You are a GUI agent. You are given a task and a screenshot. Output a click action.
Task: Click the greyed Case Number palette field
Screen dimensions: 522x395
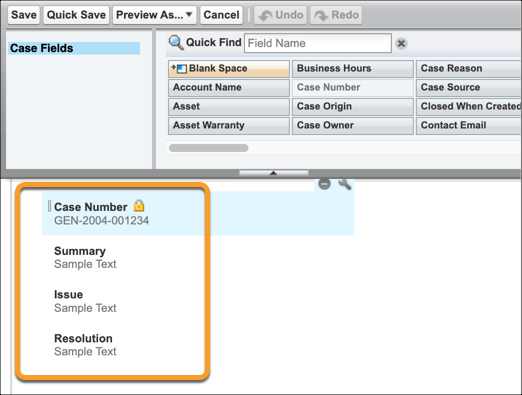(x=353, y=88)
